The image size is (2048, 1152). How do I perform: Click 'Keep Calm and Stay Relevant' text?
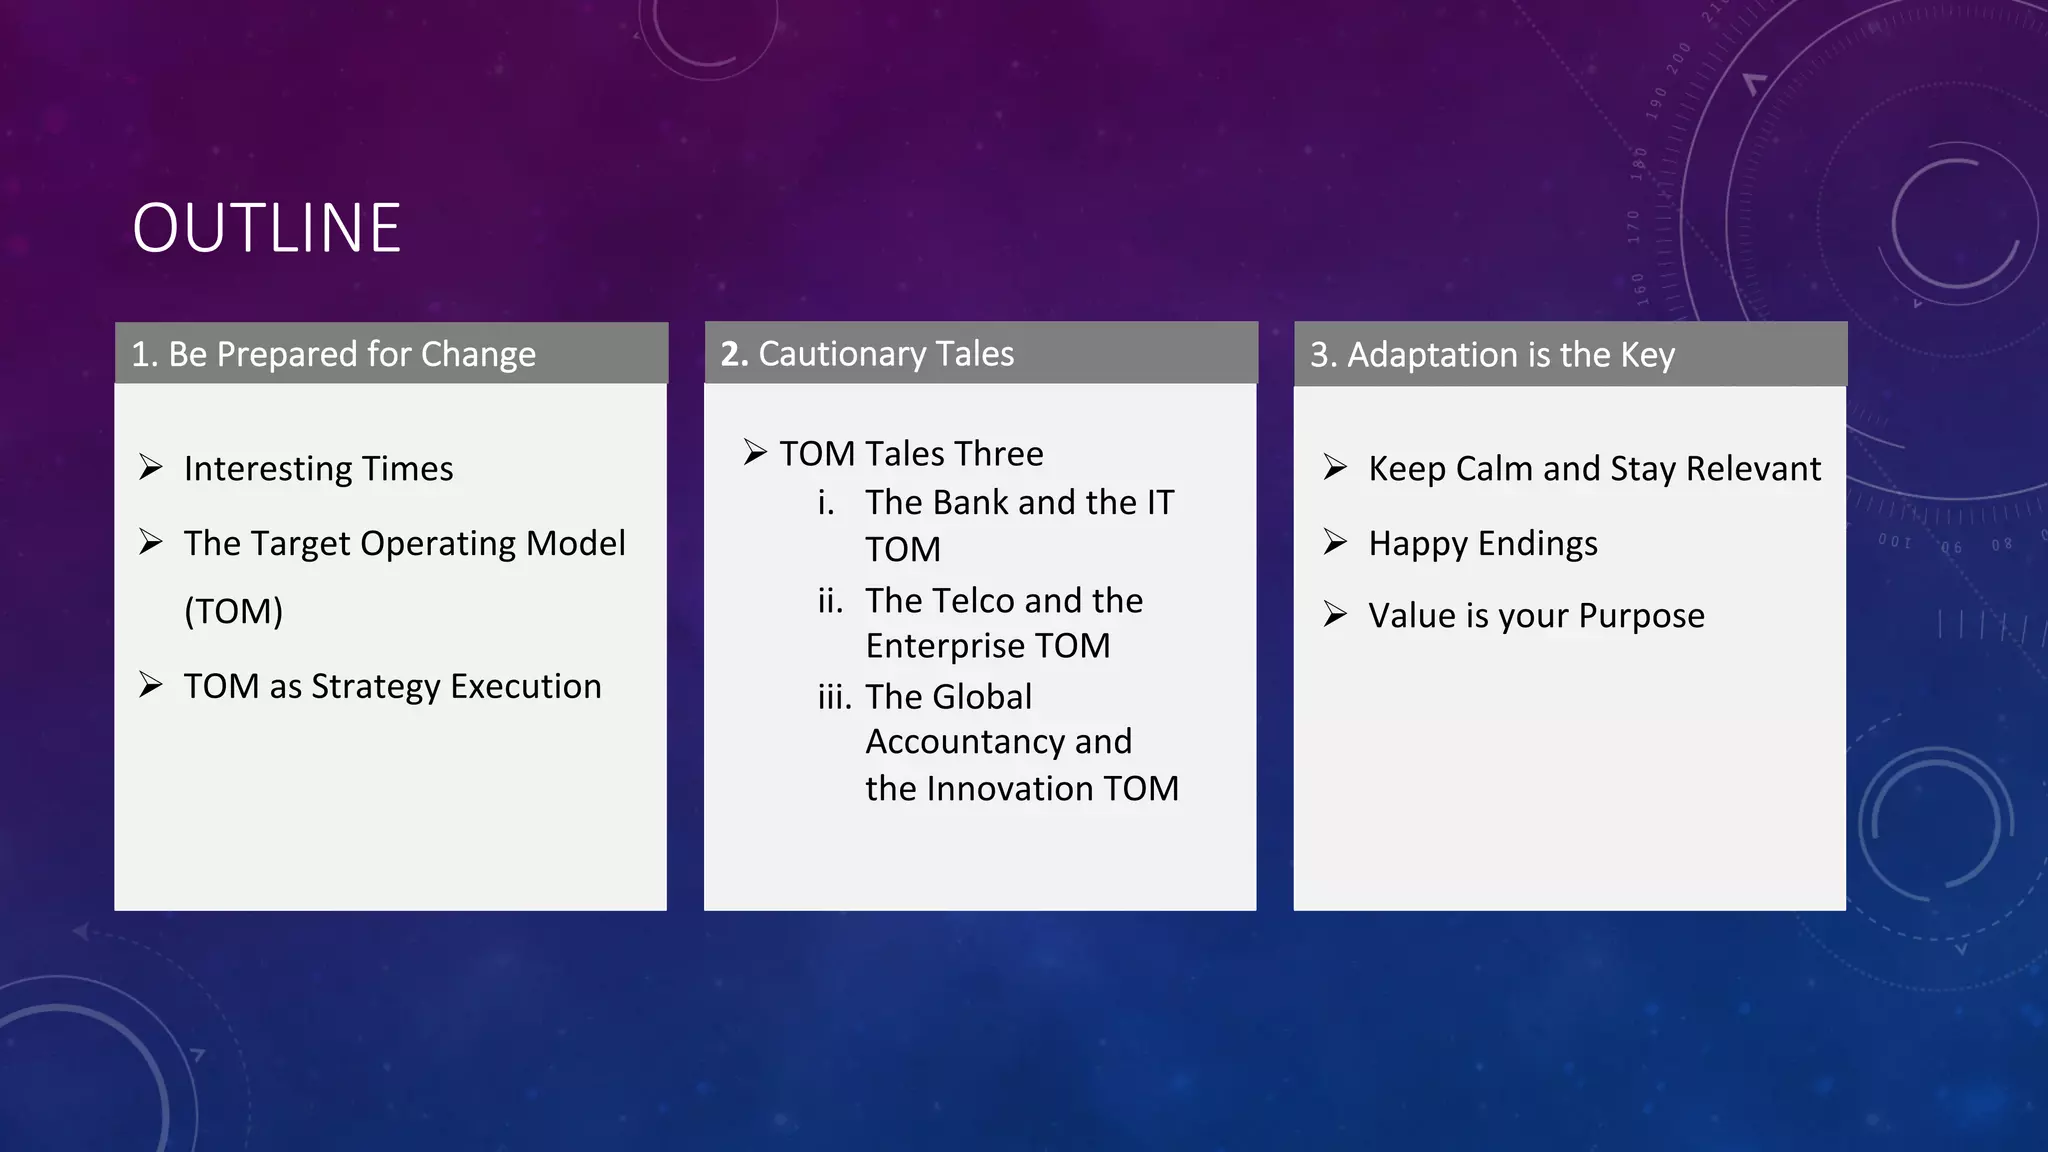pyautogui.click(x=1594, y=468)
